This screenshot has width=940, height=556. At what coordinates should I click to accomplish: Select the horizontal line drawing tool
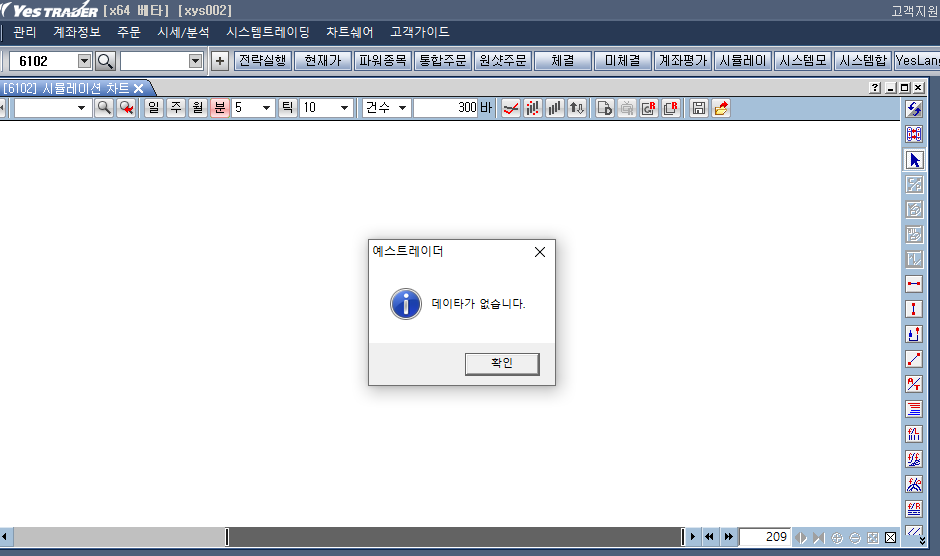click(914, 285)
